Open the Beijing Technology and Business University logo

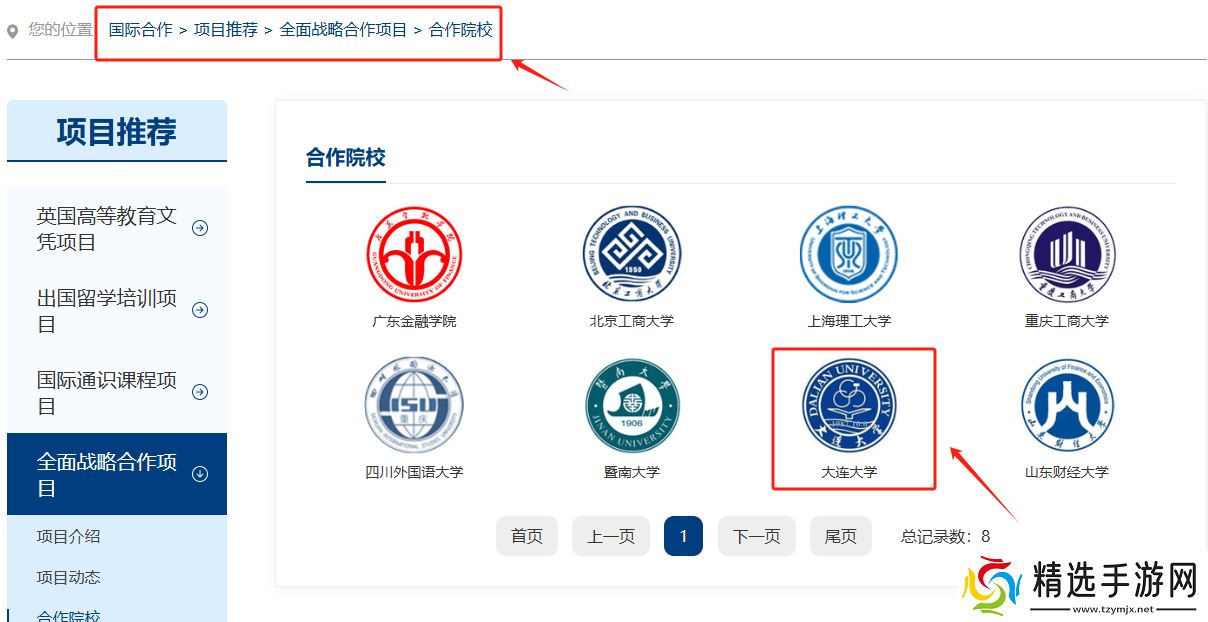[631, 255]
